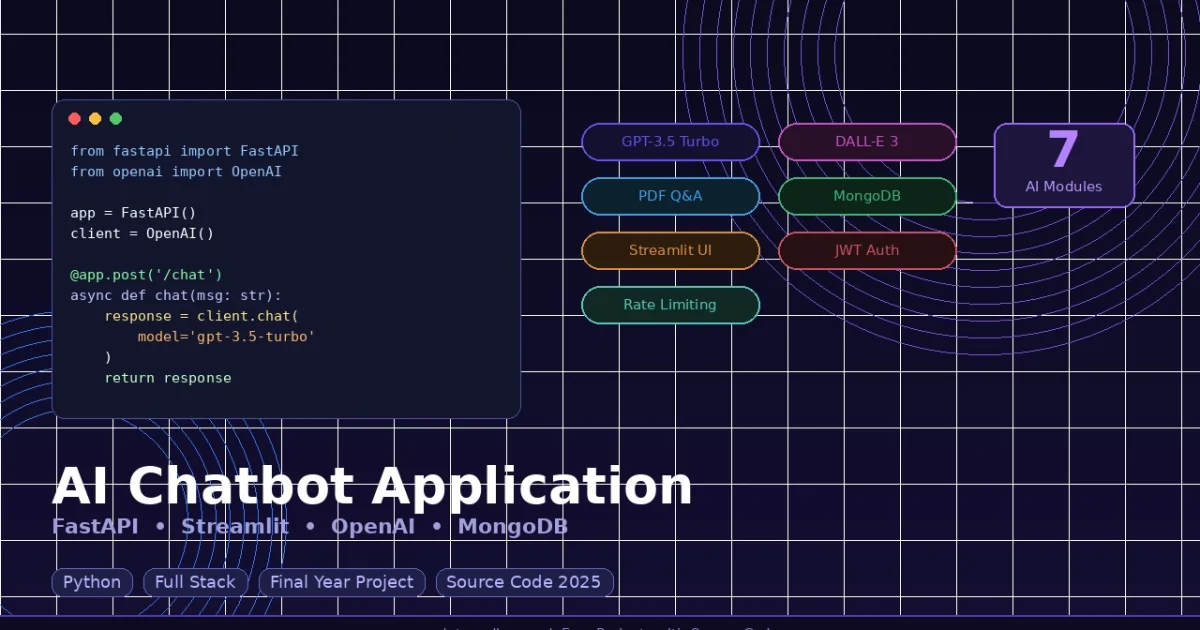Screen dimensions: 1200x630
Task: Click the 7 AI Modules badge
Action: click(x=1063, y=165)
